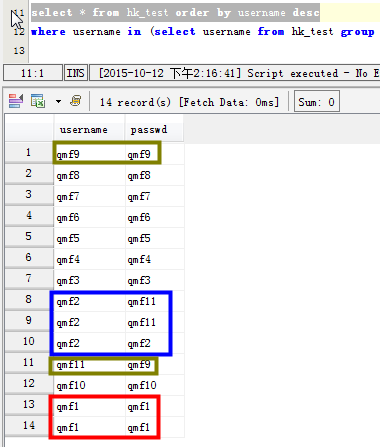Sort by the username column header
The image size is (380, 447).
click(89, 129)
